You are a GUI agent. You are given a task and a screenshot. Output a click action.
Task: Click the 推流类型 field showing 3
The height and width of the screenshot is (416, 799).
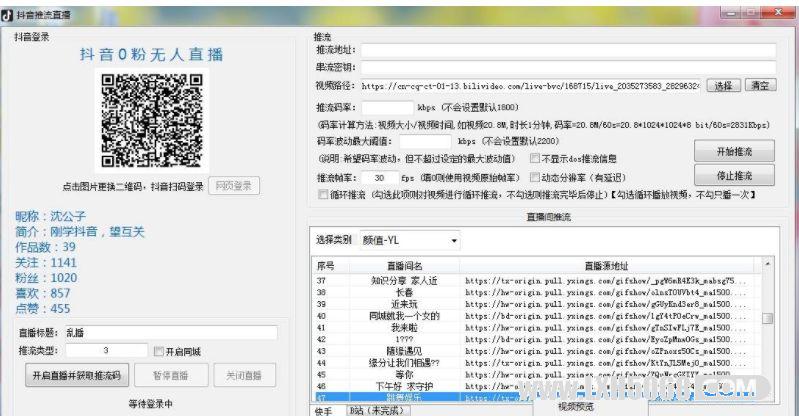coord(106,351)
